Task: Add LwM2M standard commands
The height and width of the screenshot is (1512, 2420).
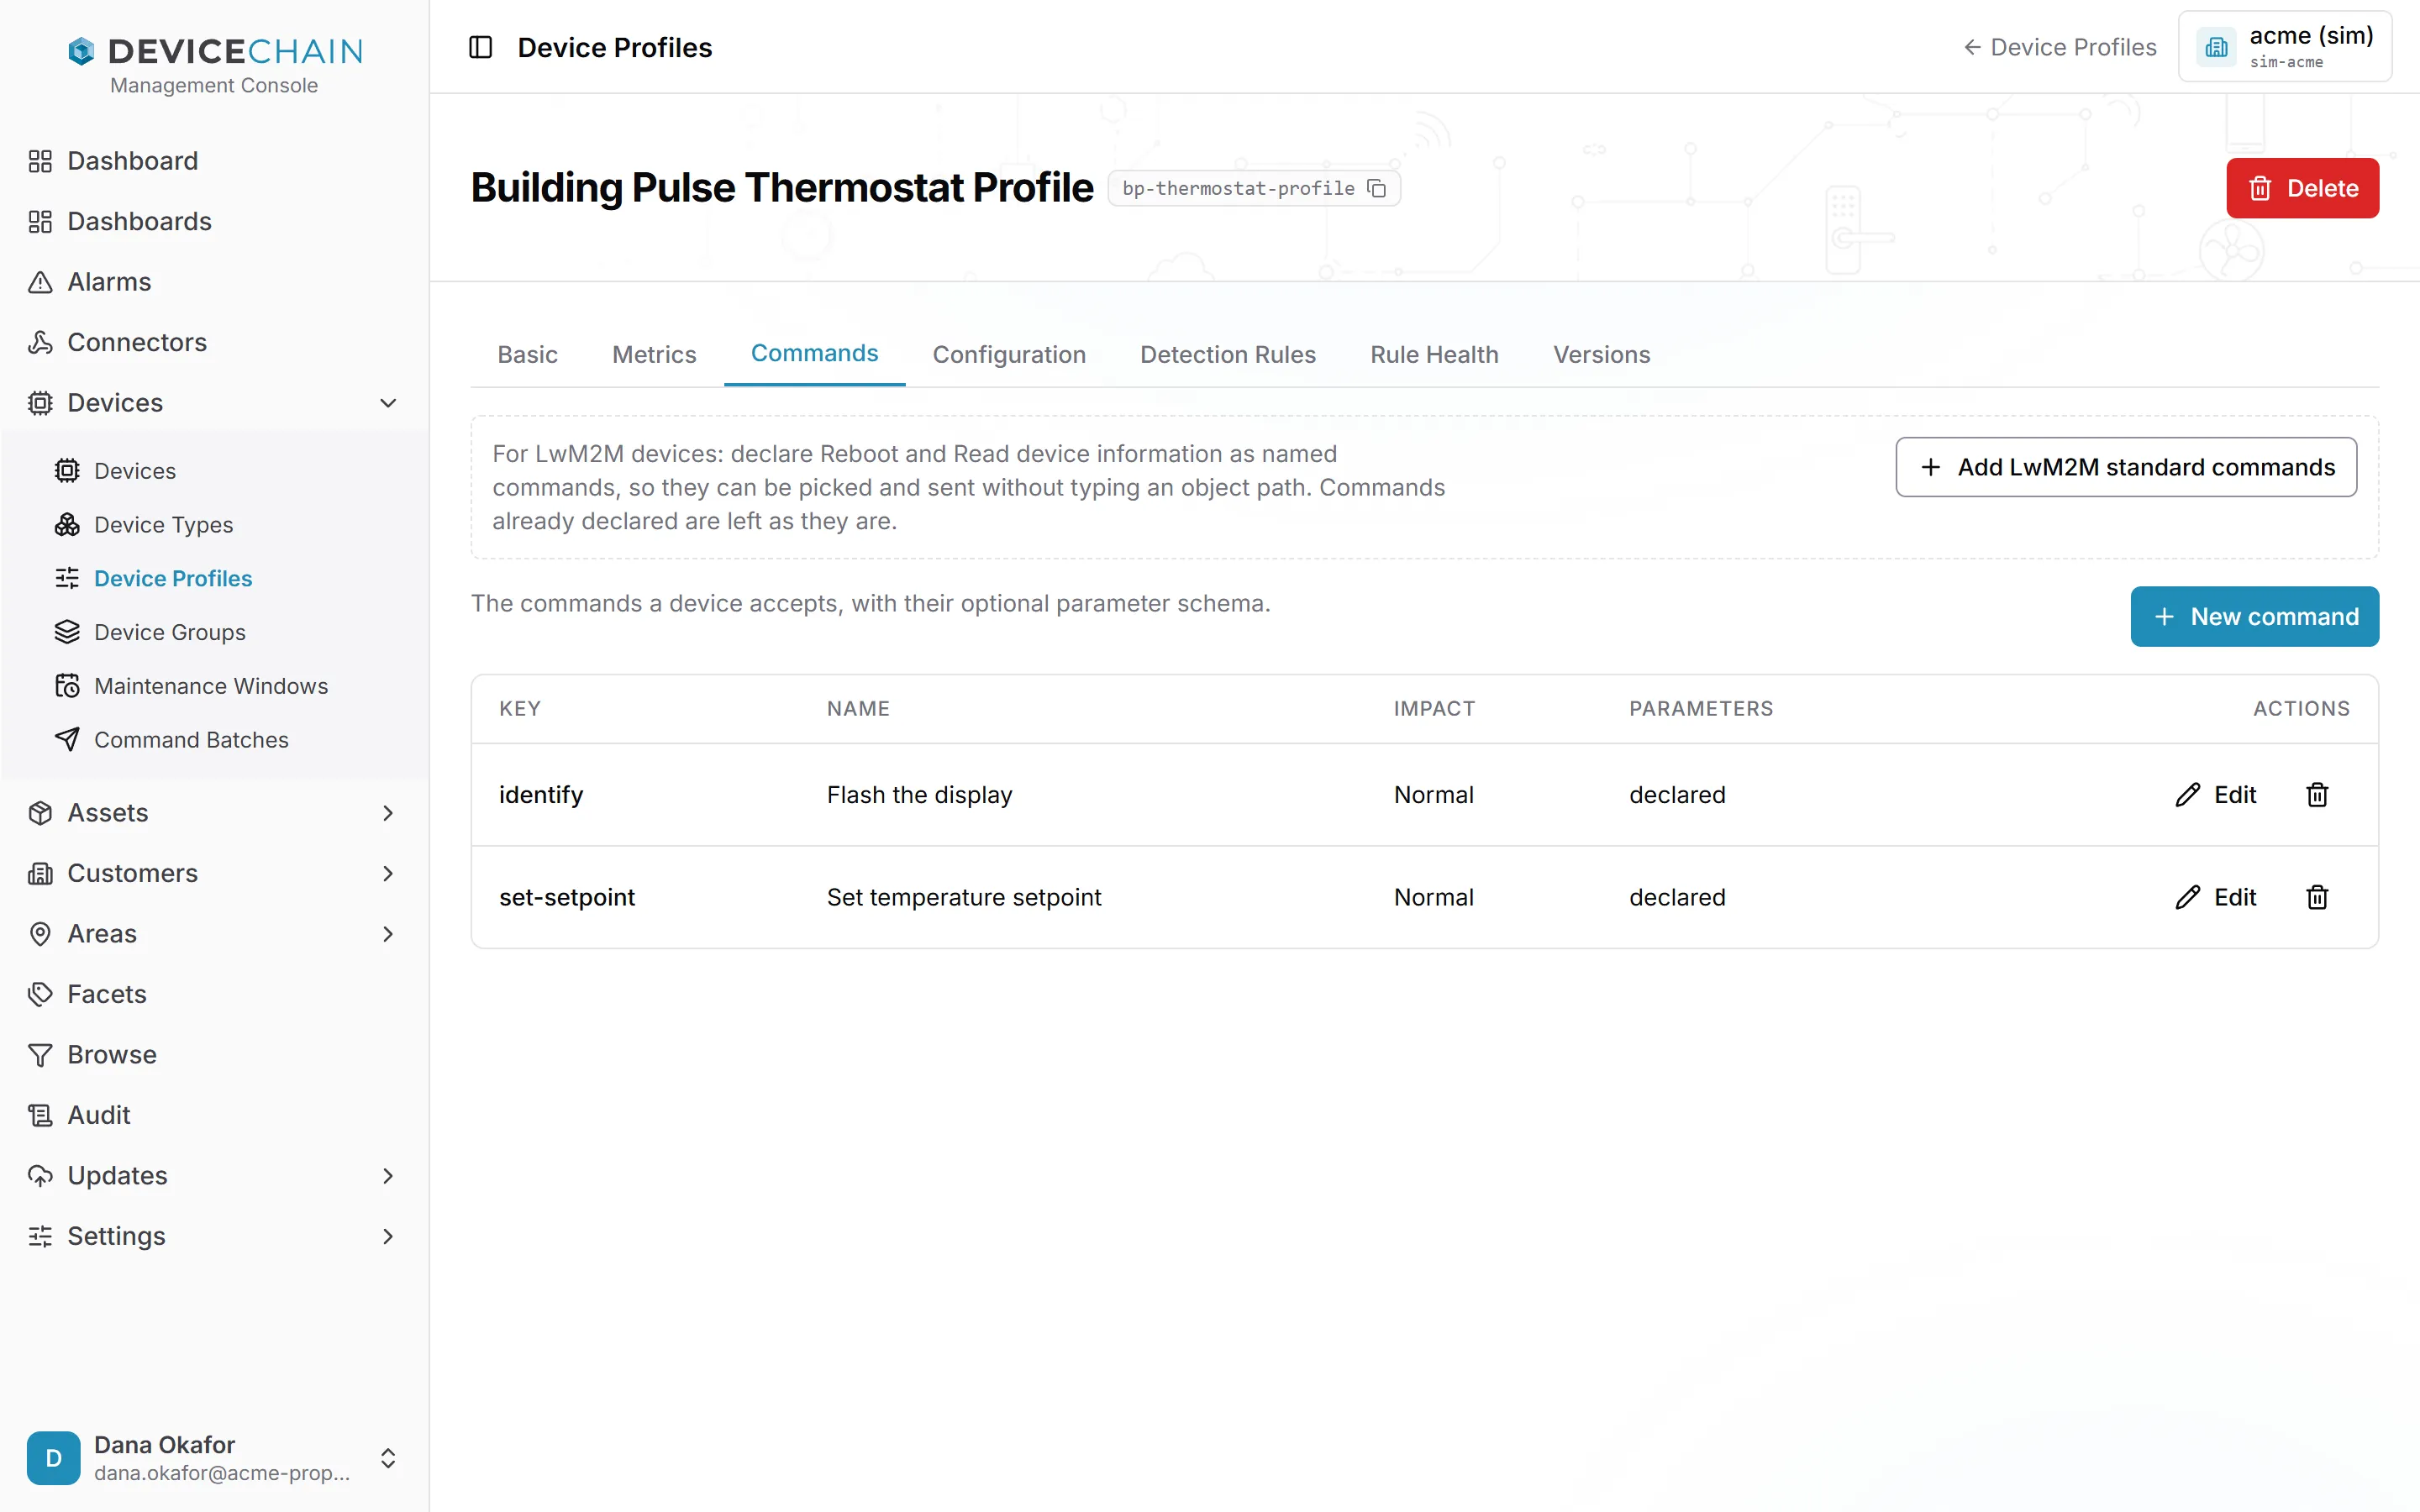Action: click(2126, 467)
